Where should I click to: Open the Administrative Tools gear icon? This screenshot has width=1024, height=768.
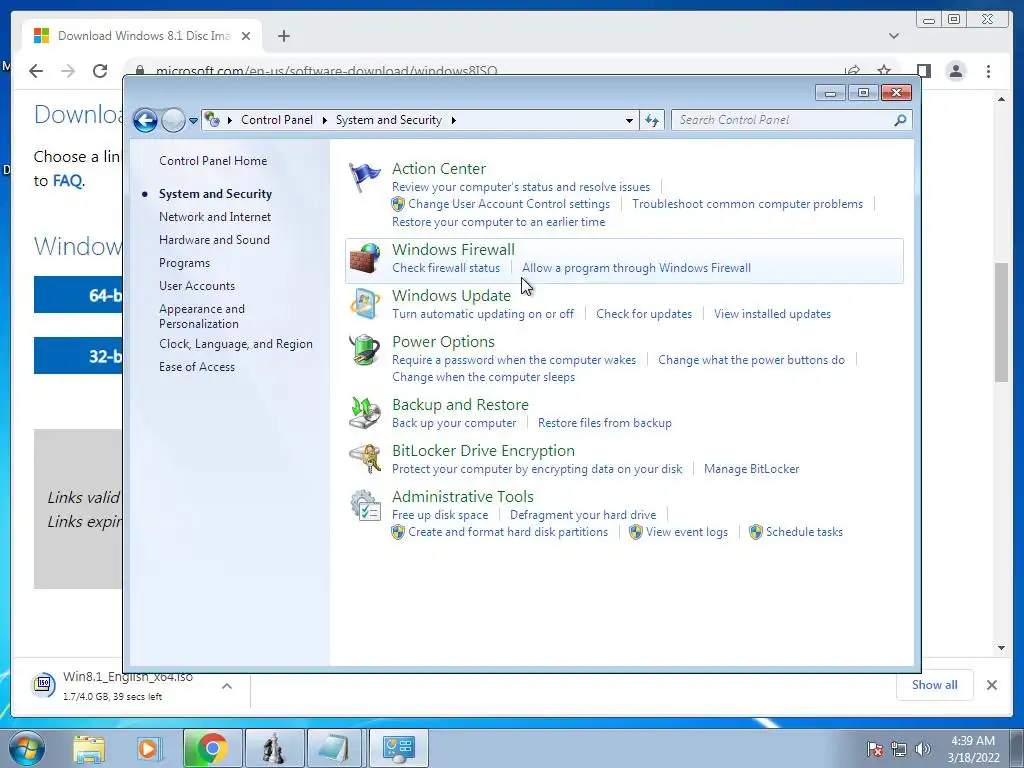click(x=364, y=505)
